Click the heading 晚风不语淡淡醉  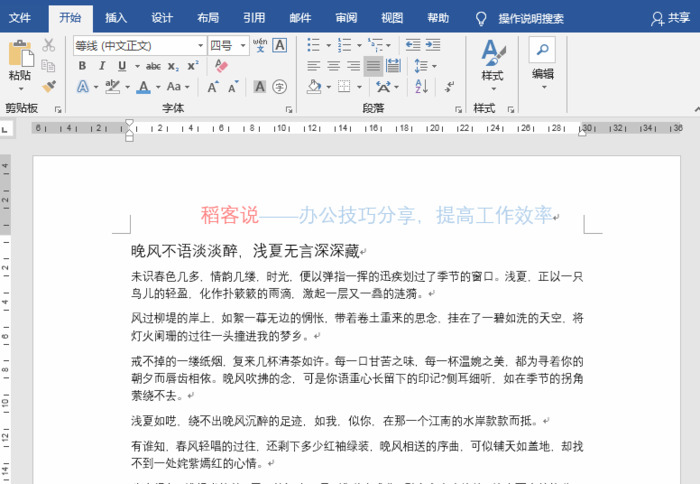pos(184,251)
